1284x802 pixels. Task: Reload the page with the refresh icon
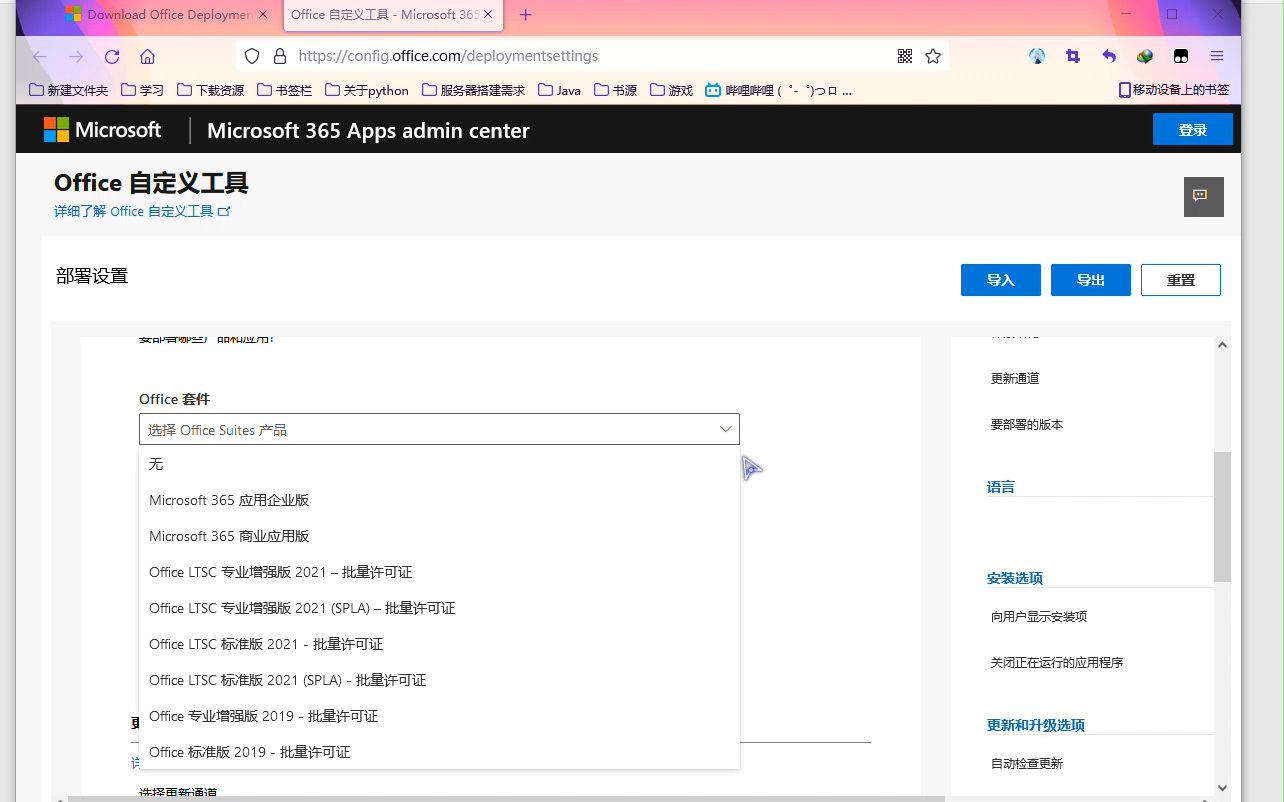pos(112,56)
